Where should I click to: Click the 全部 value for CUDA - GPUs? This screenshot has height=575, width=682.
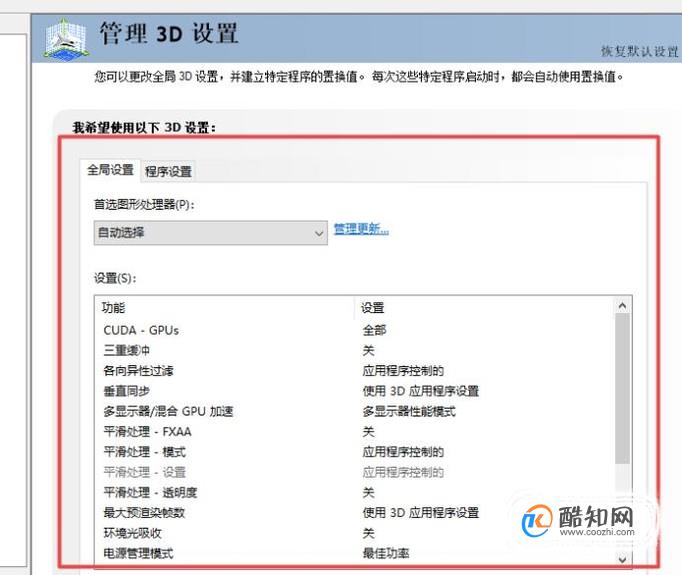[374, 331]
